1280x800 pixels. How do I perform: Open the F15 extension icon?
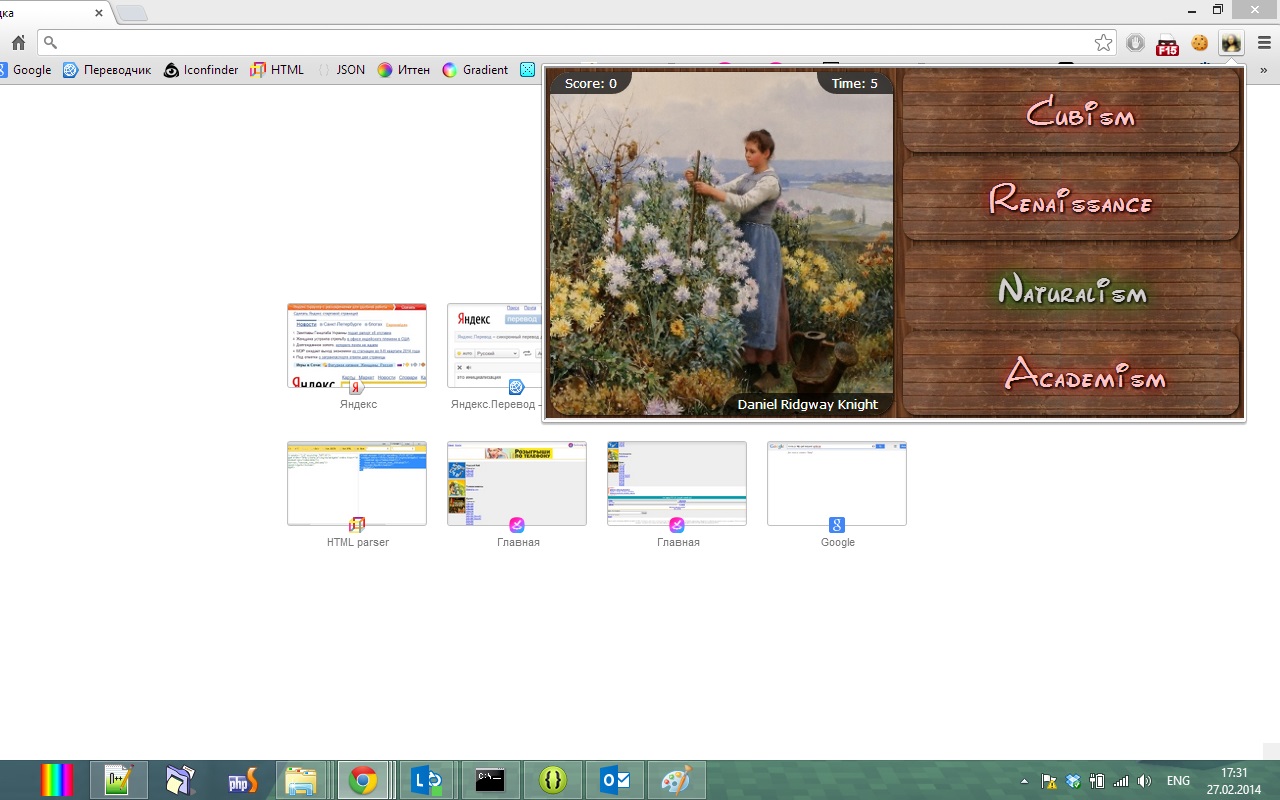[1167, 44]
